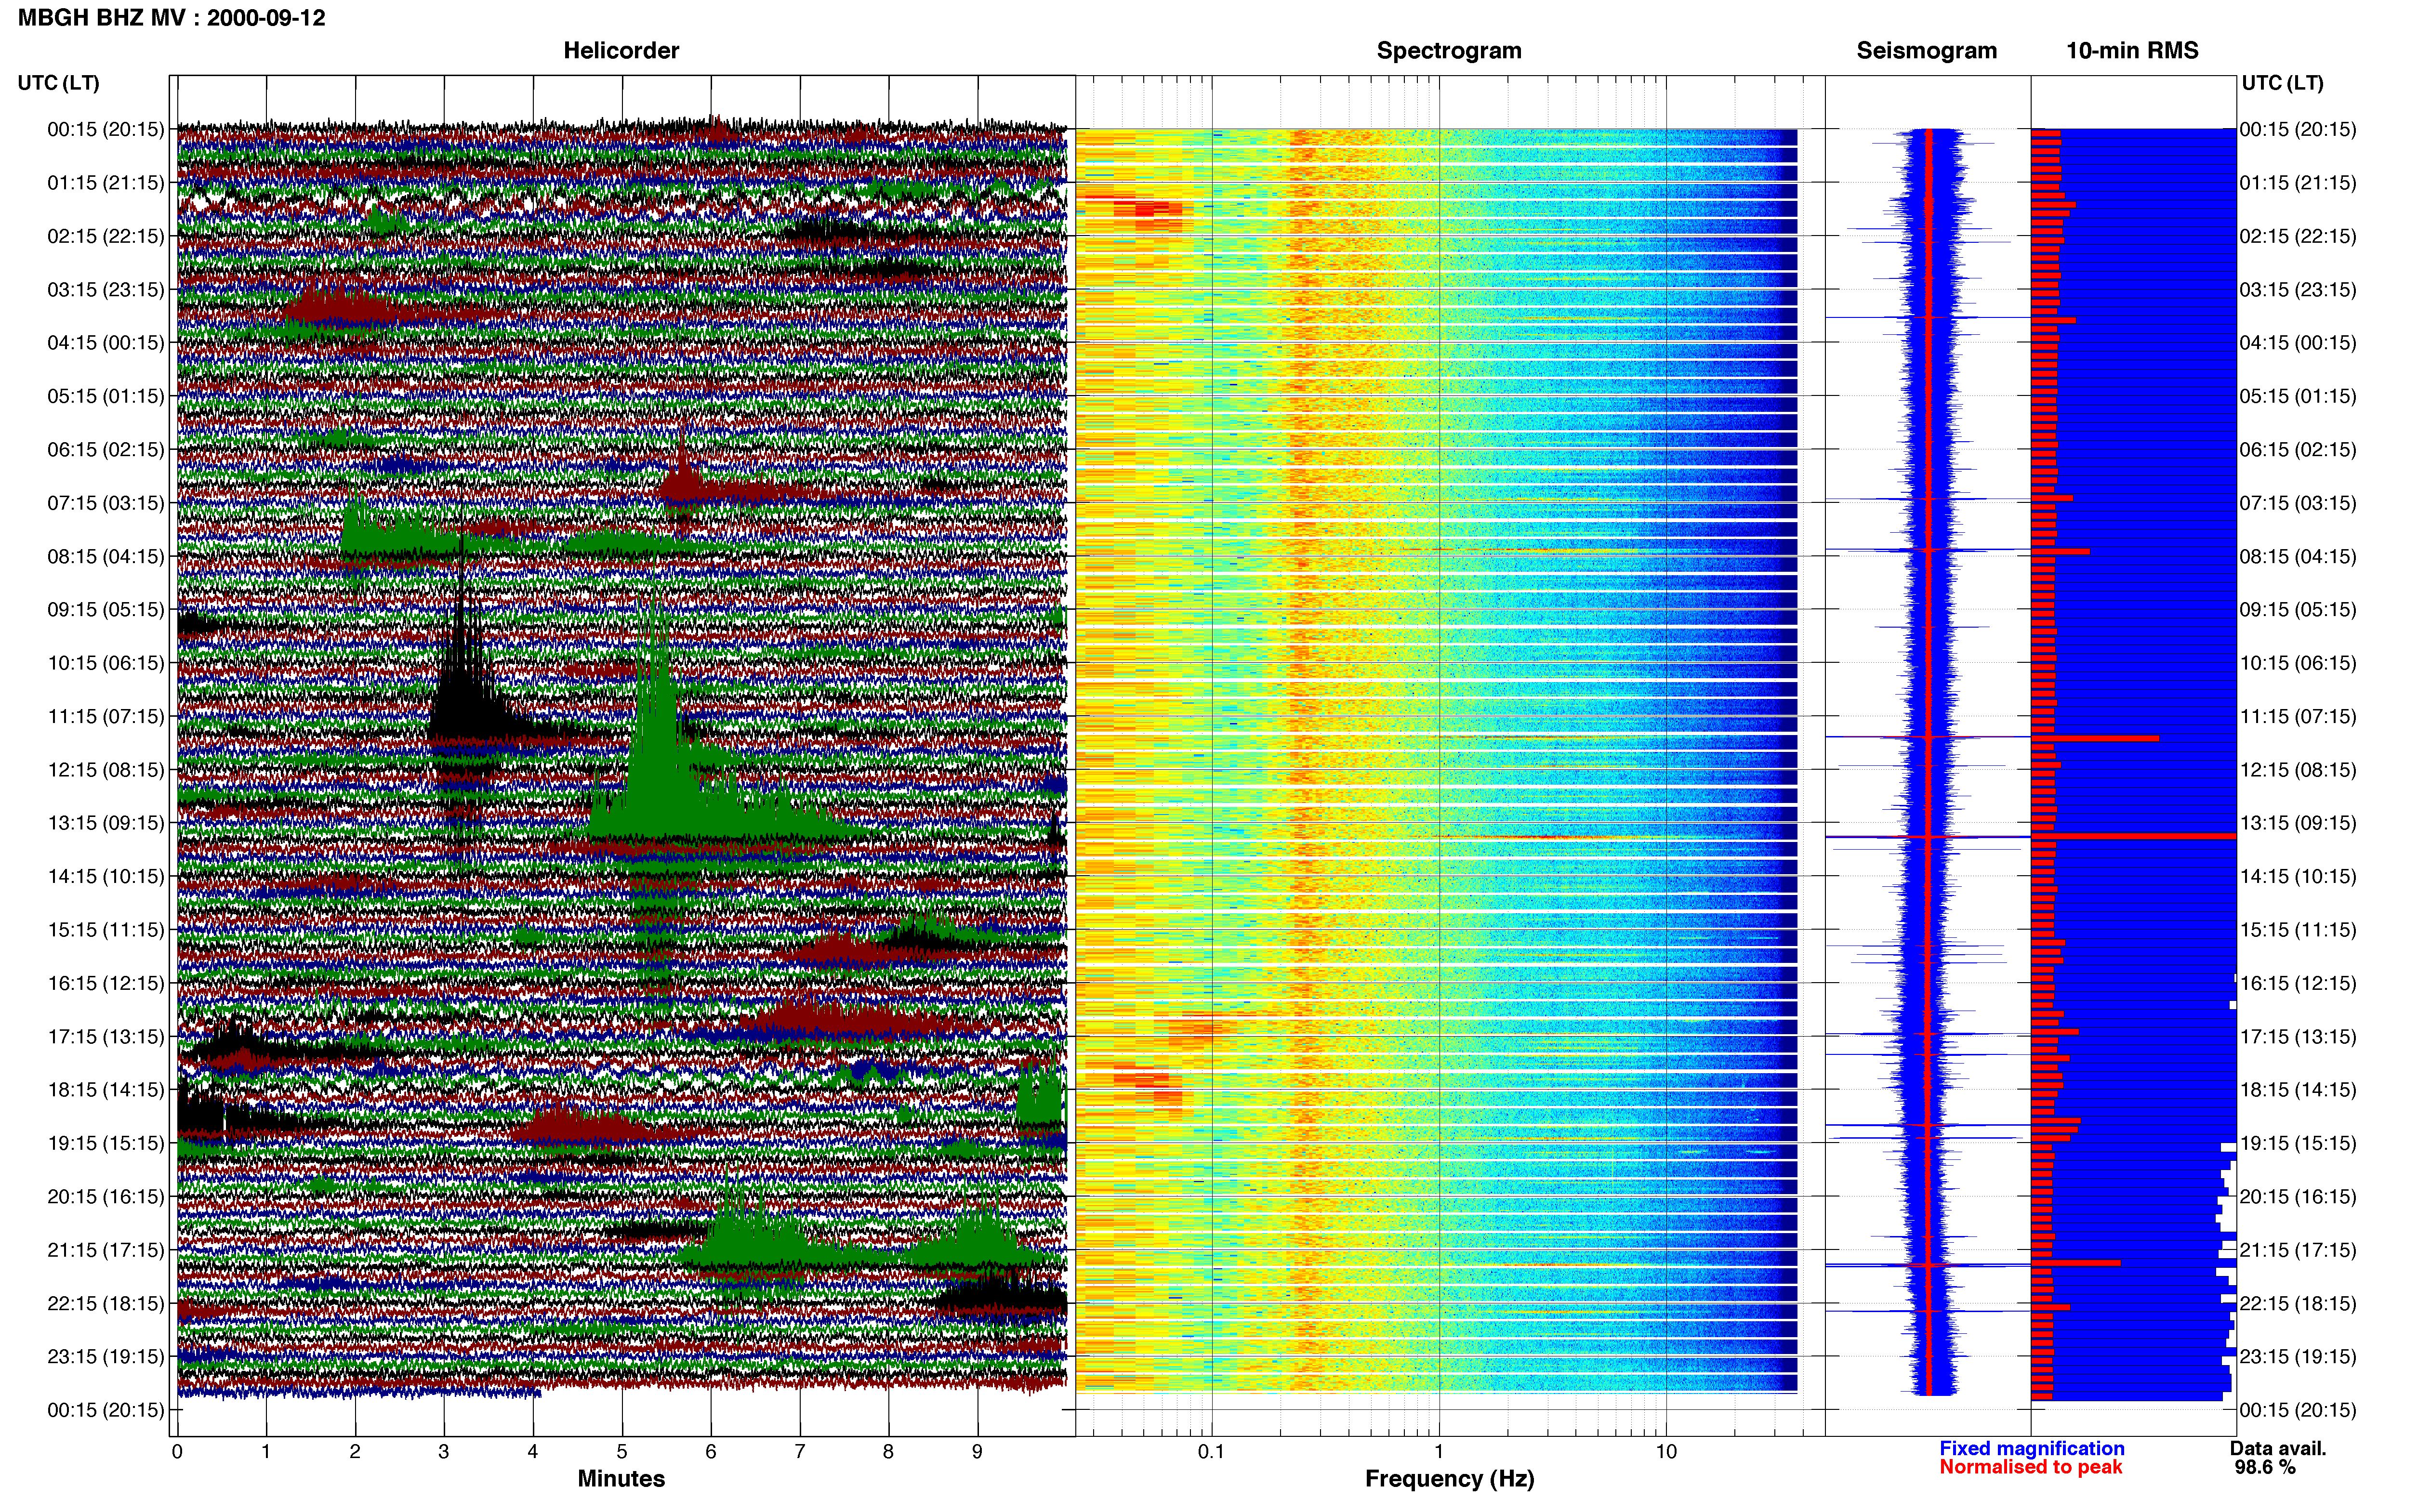Click the Minutes axis label
This screenshot has height=1512, width=2418.
pos(621,1479)
